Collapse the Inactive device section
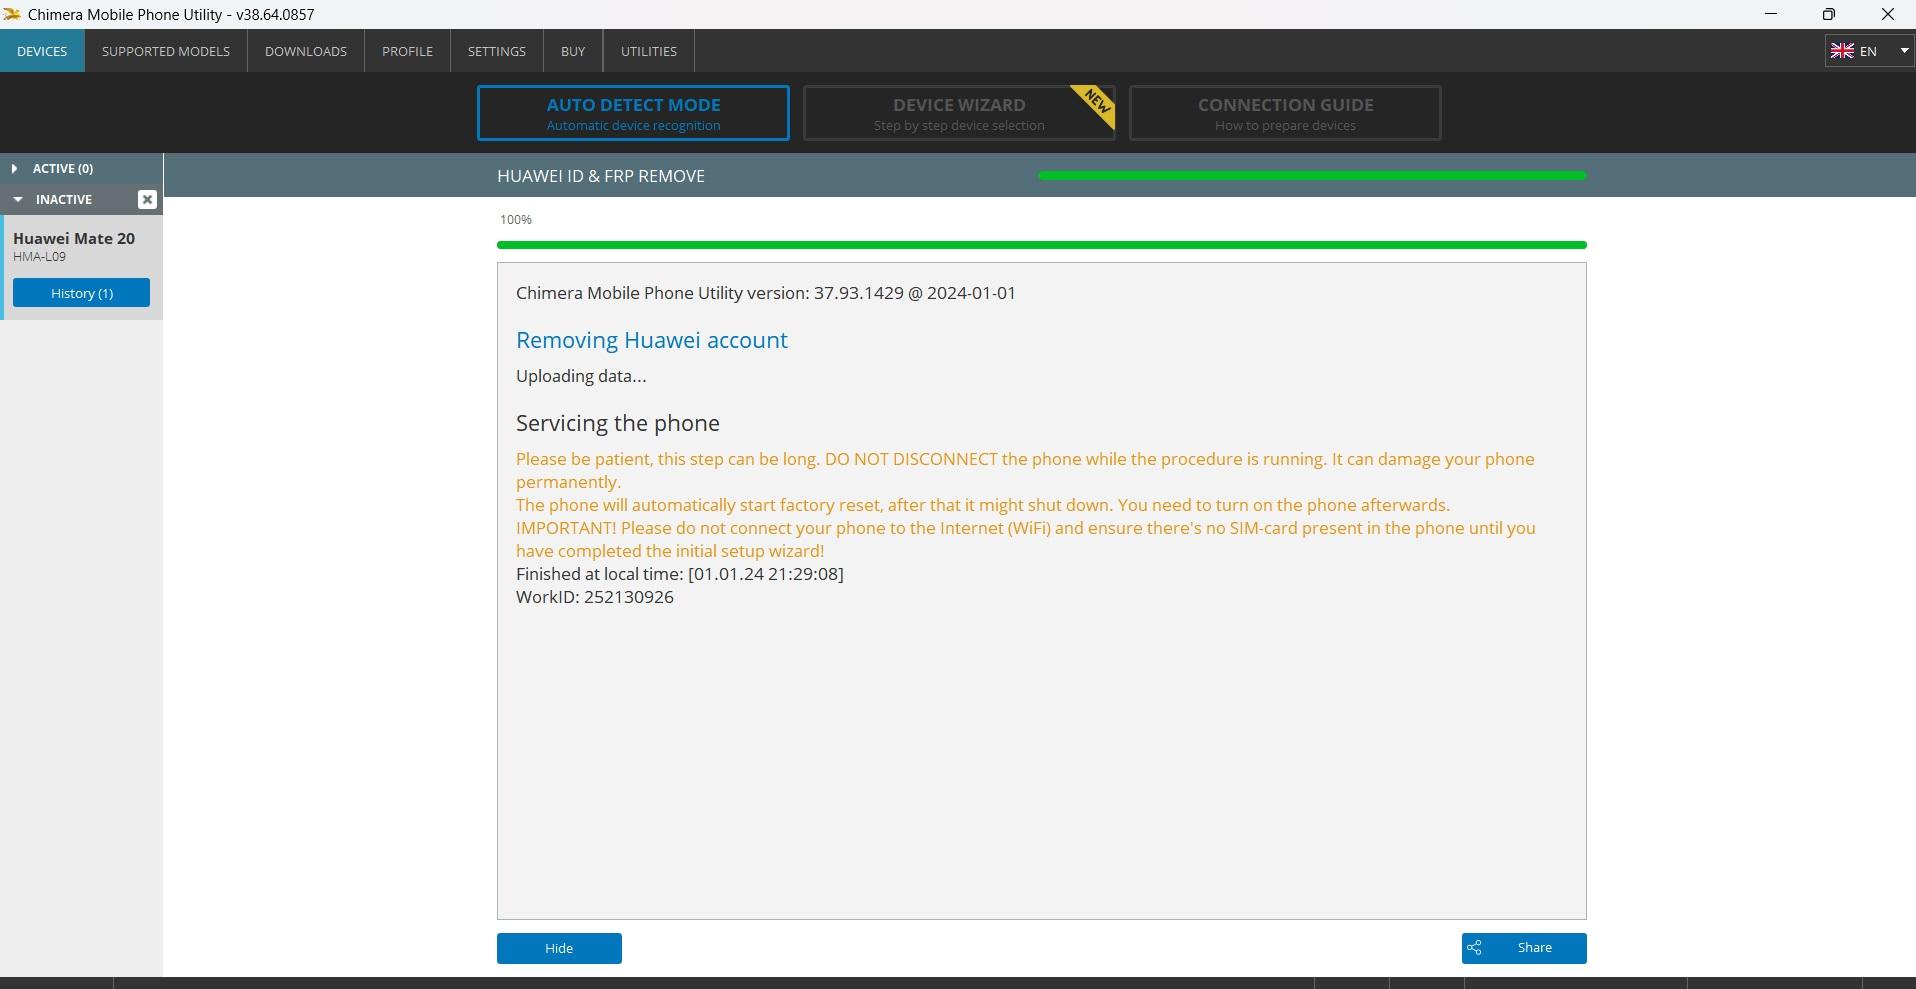The height and width of the screenshot is (989, 1916). (x=18, y=199)
